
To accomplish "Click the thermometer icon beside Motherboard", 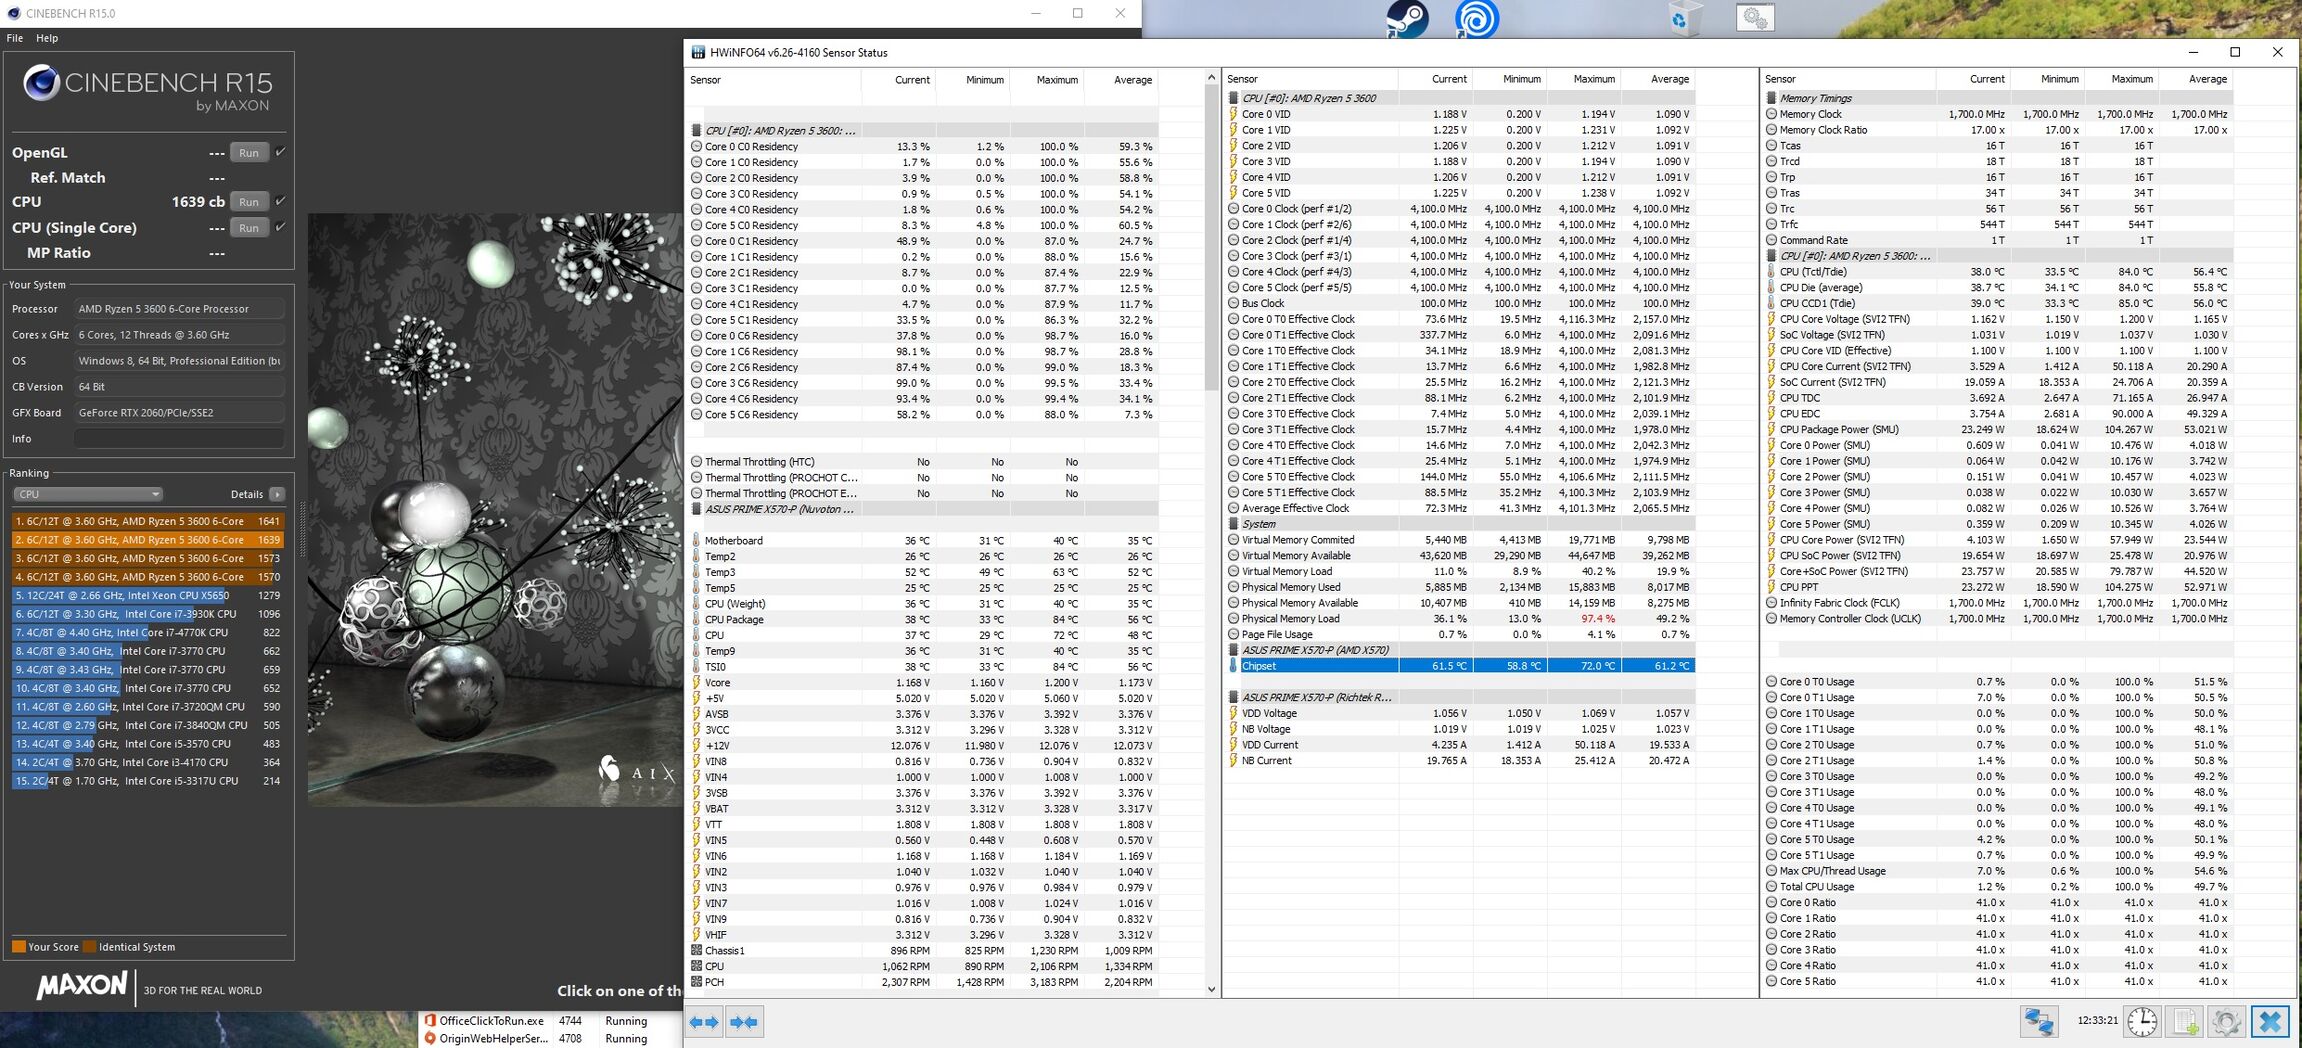I will (x=696, y=540).
